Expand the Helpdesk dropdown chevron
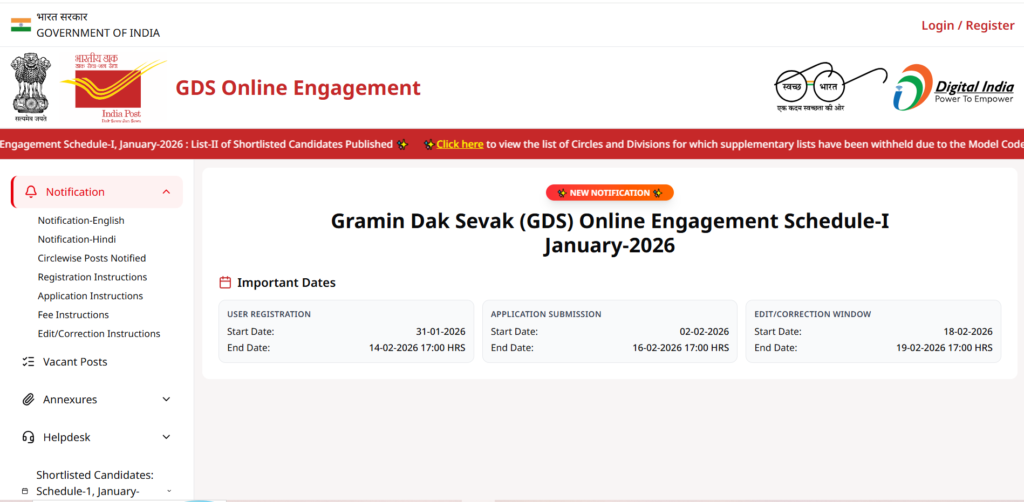The image size is (1024, 502). point(166,437)
